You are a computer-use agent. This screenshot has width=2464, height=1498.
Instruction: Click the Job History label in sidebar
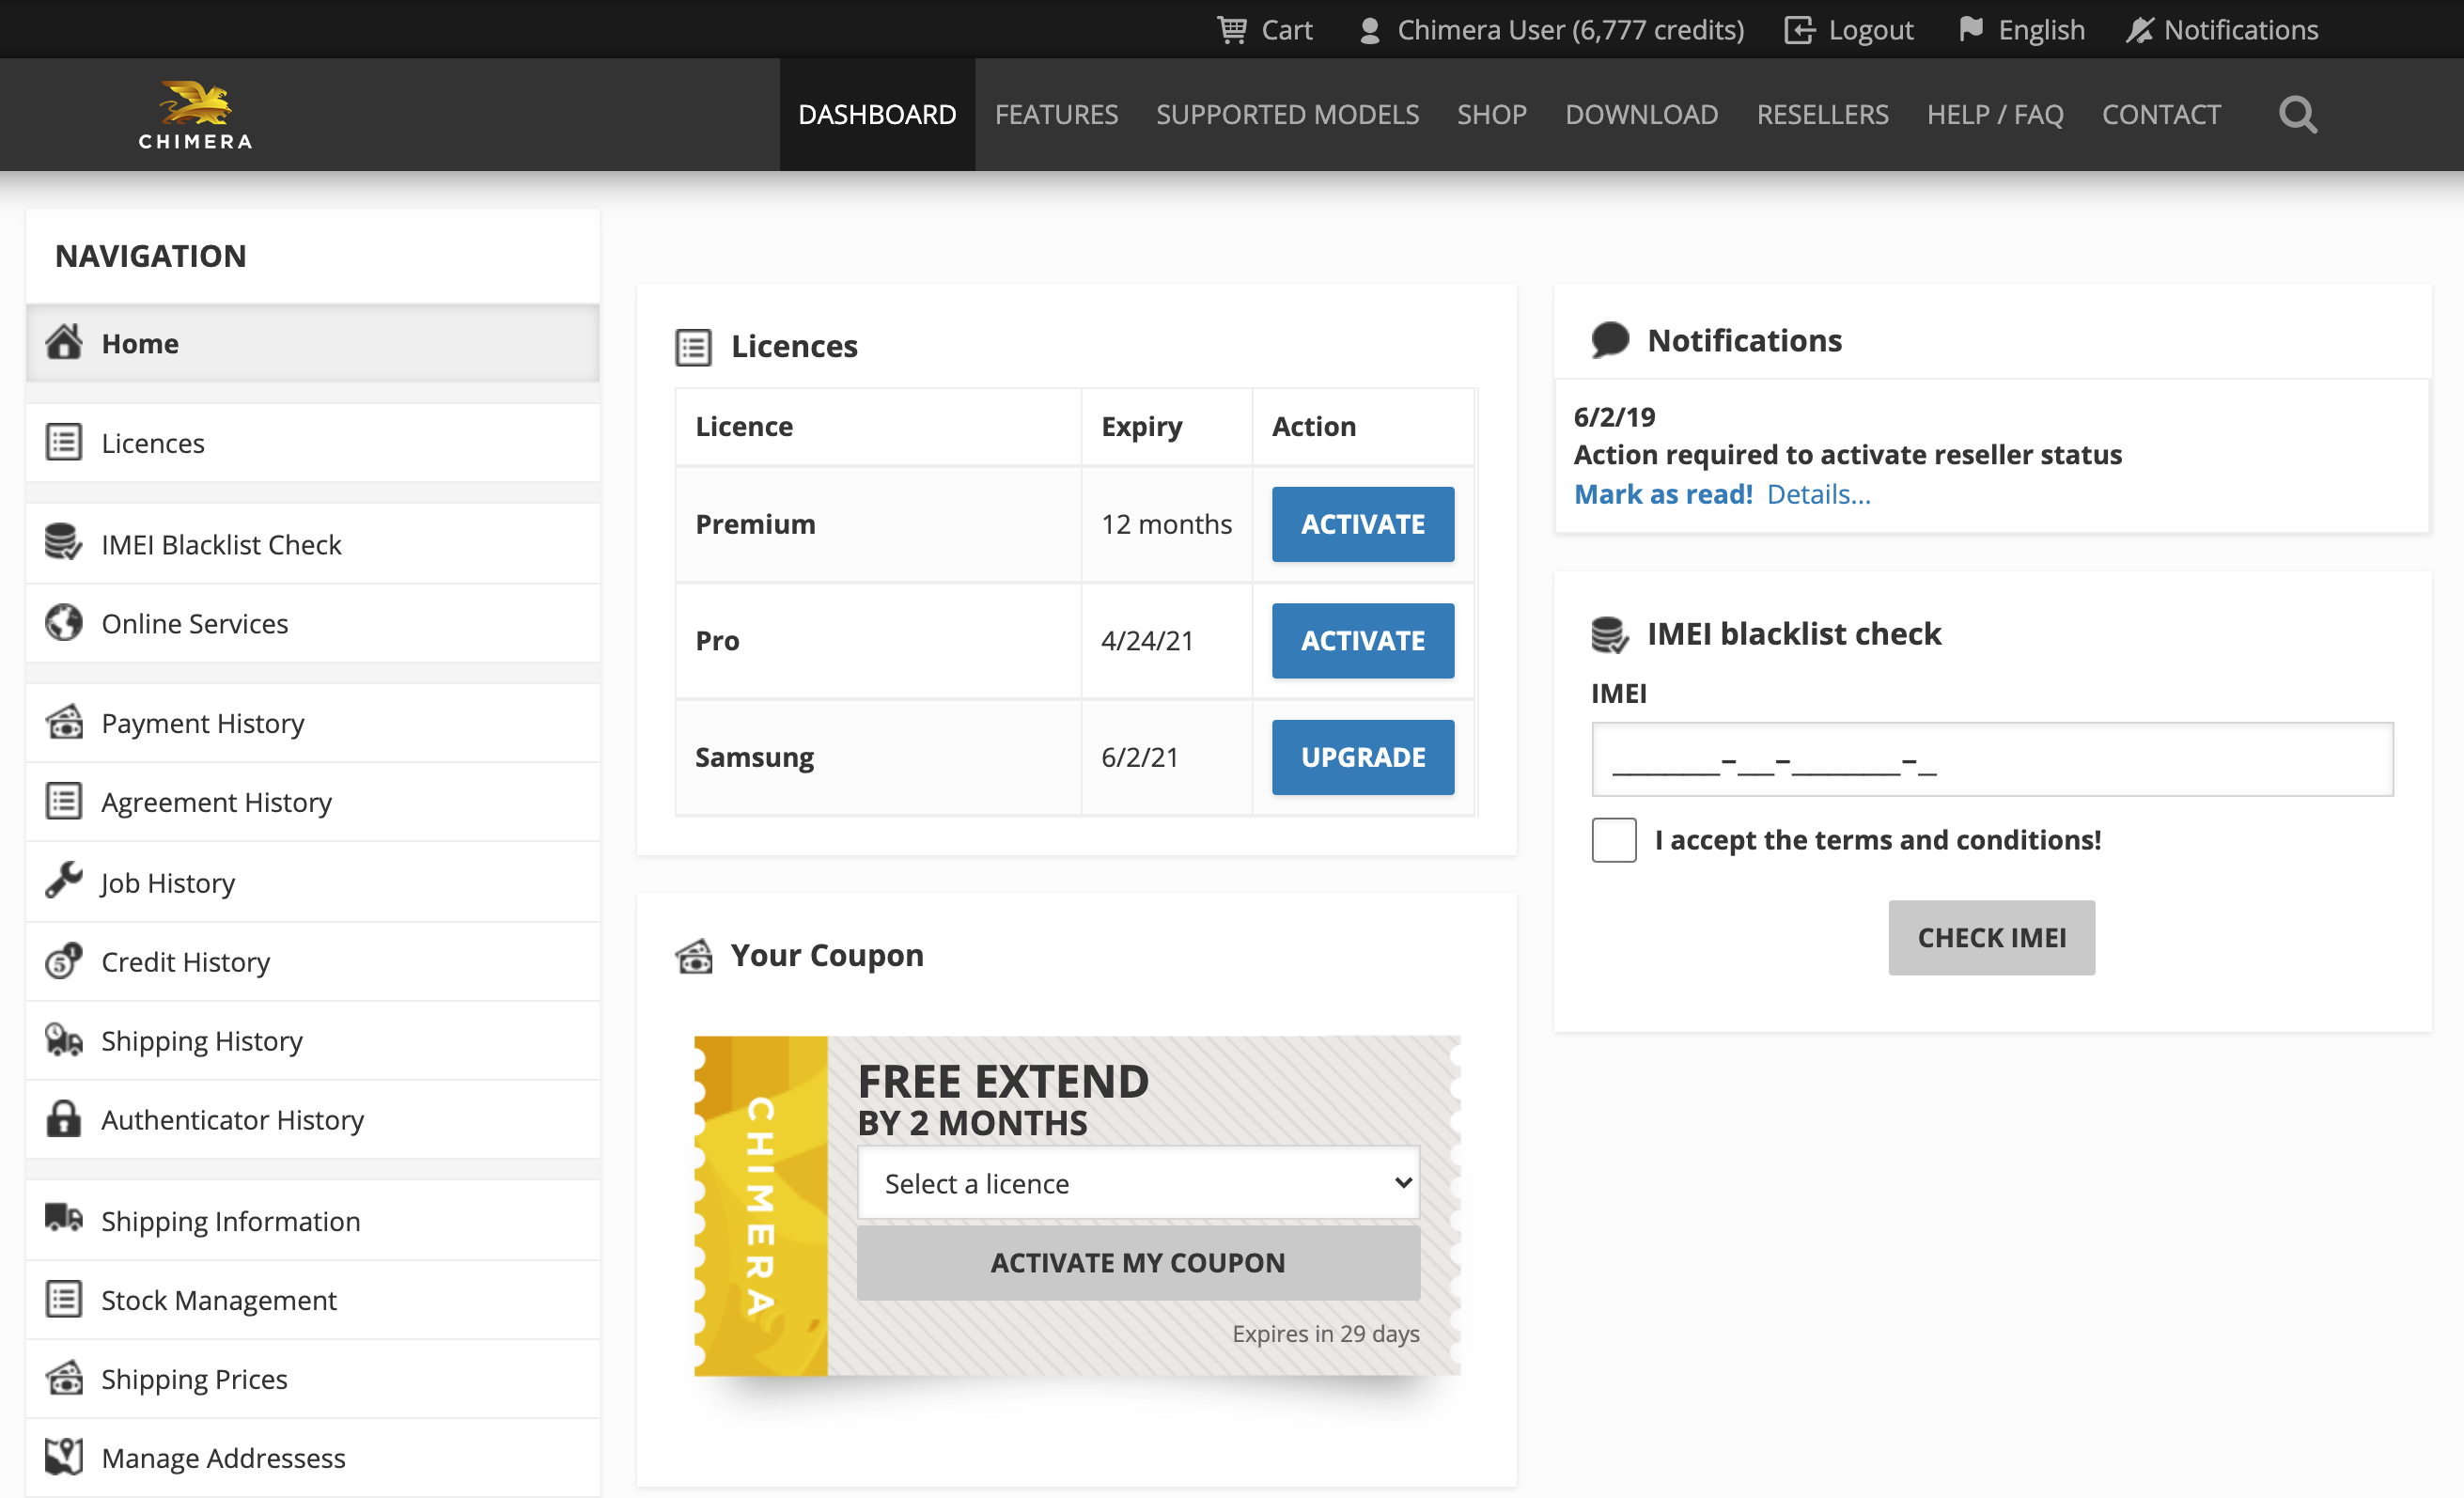[168, 883]
